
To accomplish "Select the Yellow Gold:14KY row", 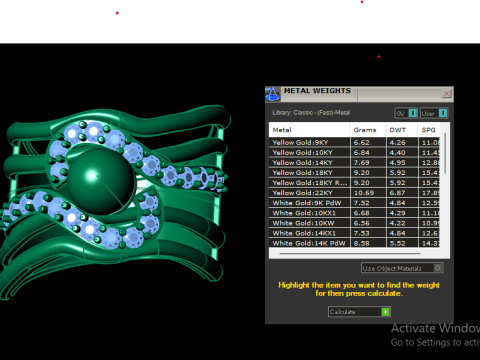I will 354,163.
